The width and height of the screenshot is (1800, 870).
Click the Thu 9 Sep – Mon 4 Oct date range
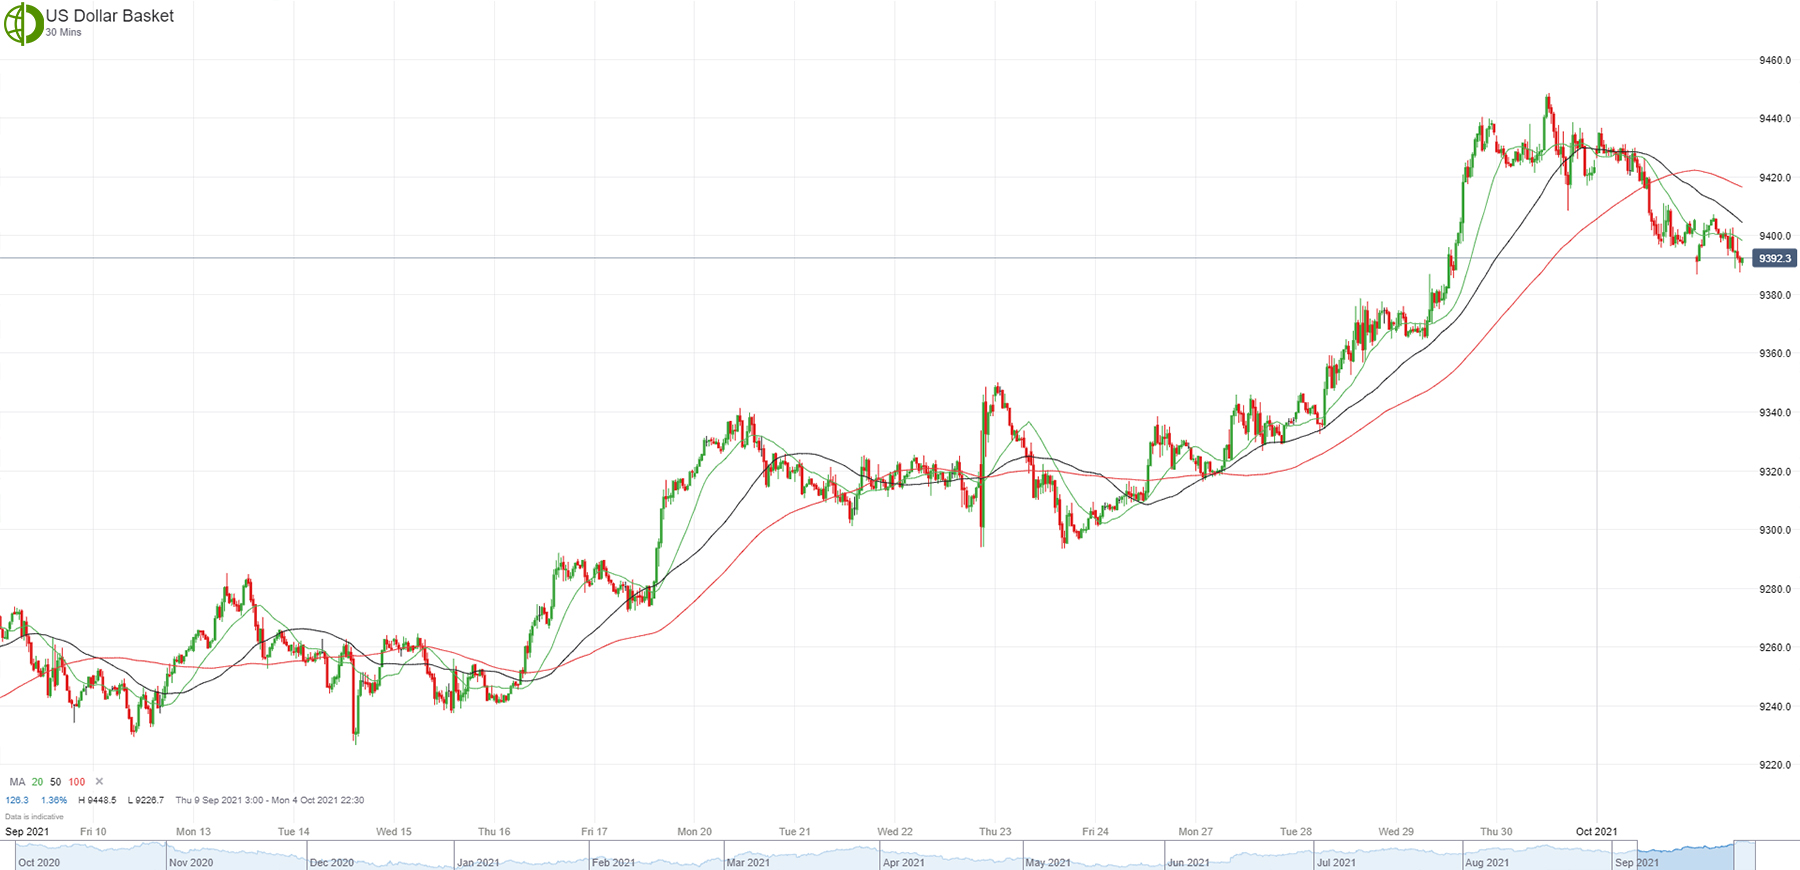(x=270, y=800)
